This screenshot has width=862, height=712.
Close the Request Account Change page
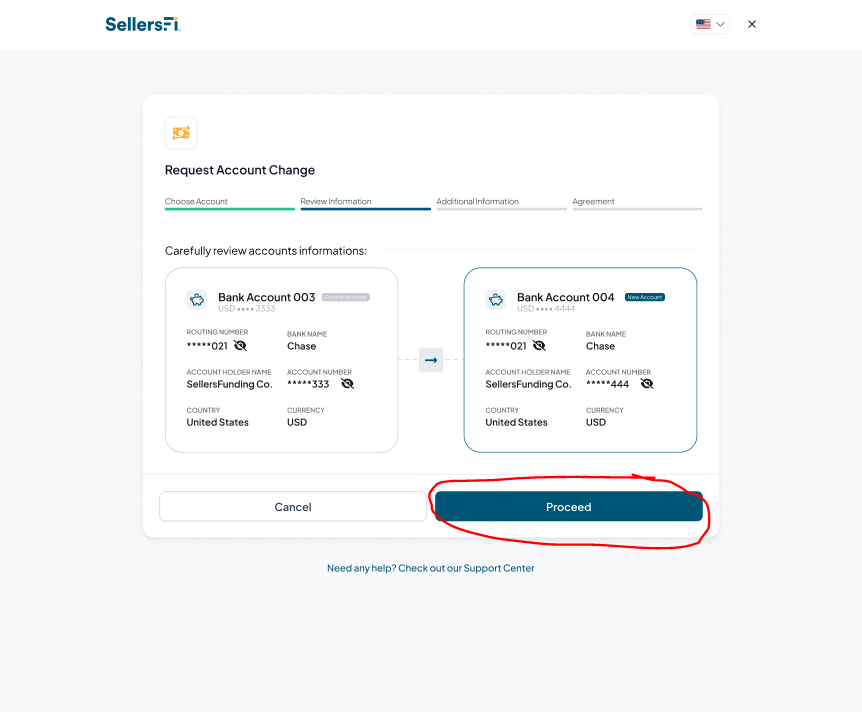(752, 24)
